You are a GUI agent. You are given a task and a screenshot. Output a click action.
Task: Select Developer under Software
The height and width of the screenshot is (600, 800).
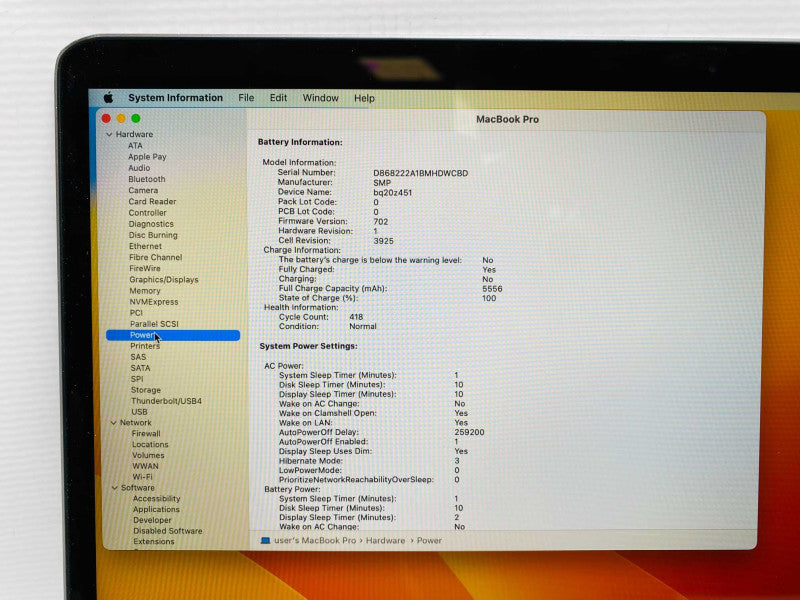tap(152, 520)
